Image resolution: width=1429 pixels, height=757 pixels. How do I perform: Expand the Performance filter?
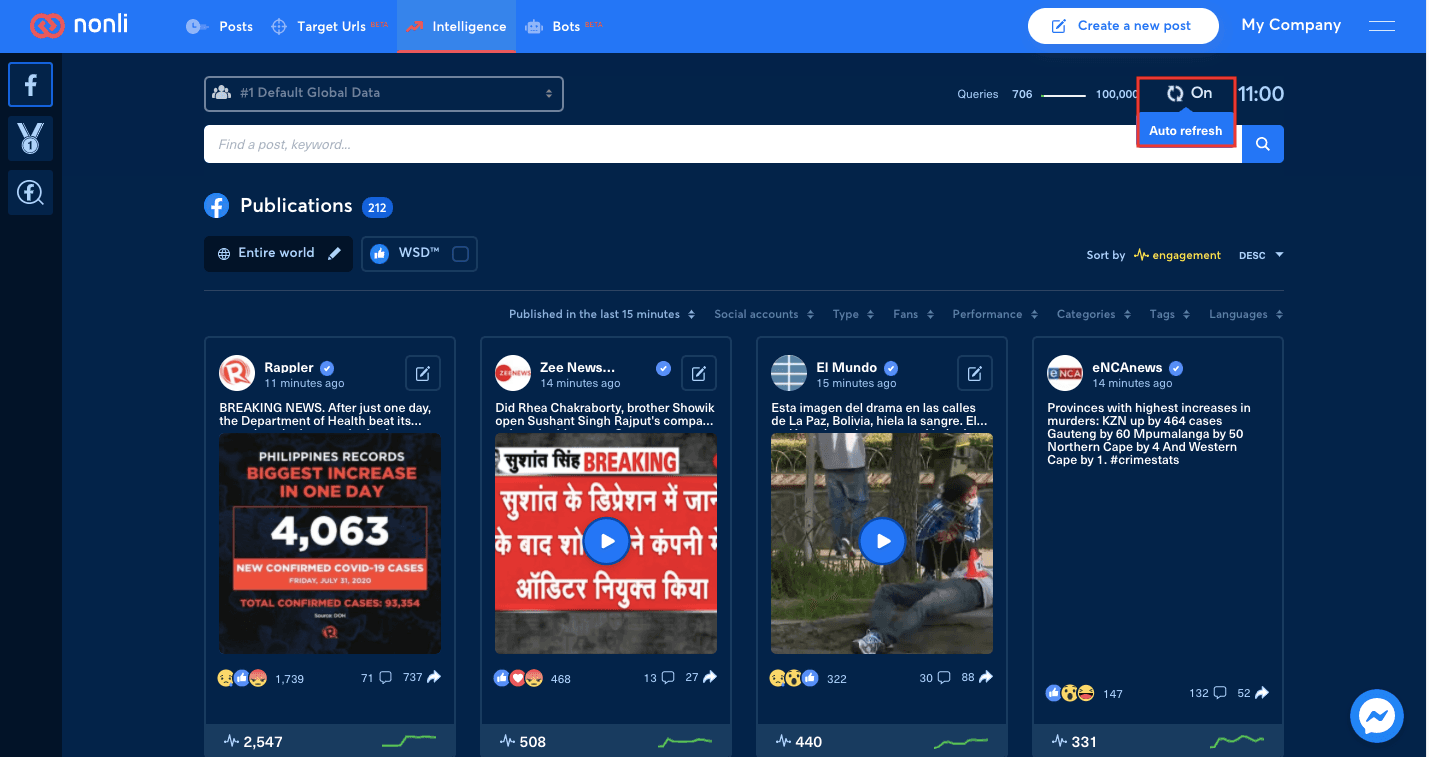[x=995, y=314]
